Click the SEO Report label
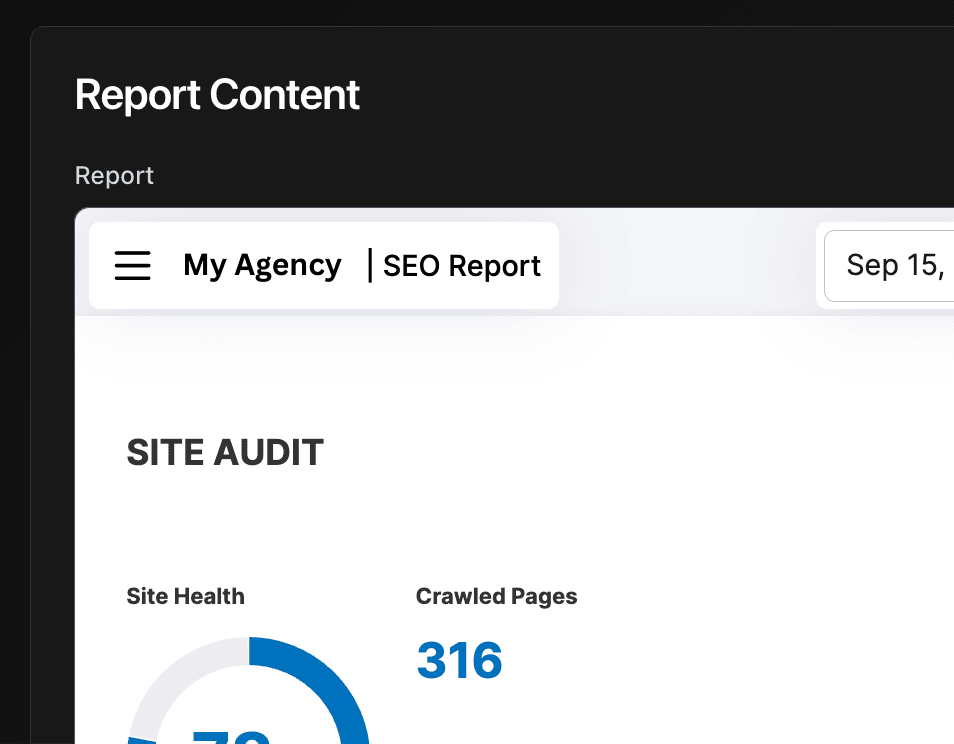This screenshot has width=954, height=744. click(x=462, y=266)
